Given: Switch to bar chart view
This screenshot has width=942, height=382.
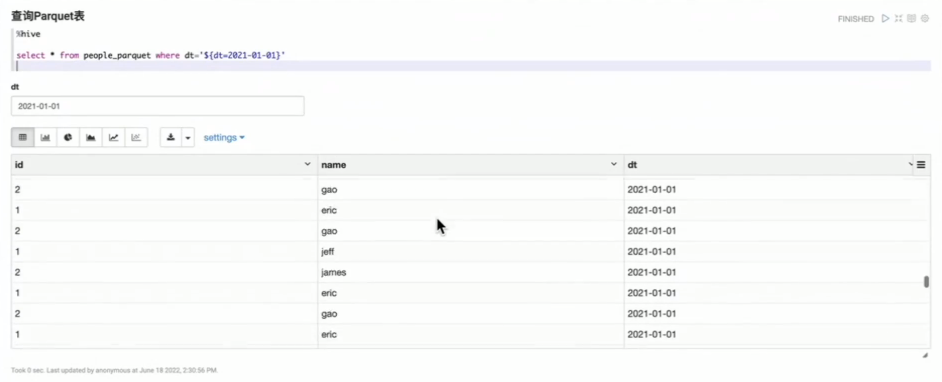Looking at the screenshot, I should tap(46, 137).
